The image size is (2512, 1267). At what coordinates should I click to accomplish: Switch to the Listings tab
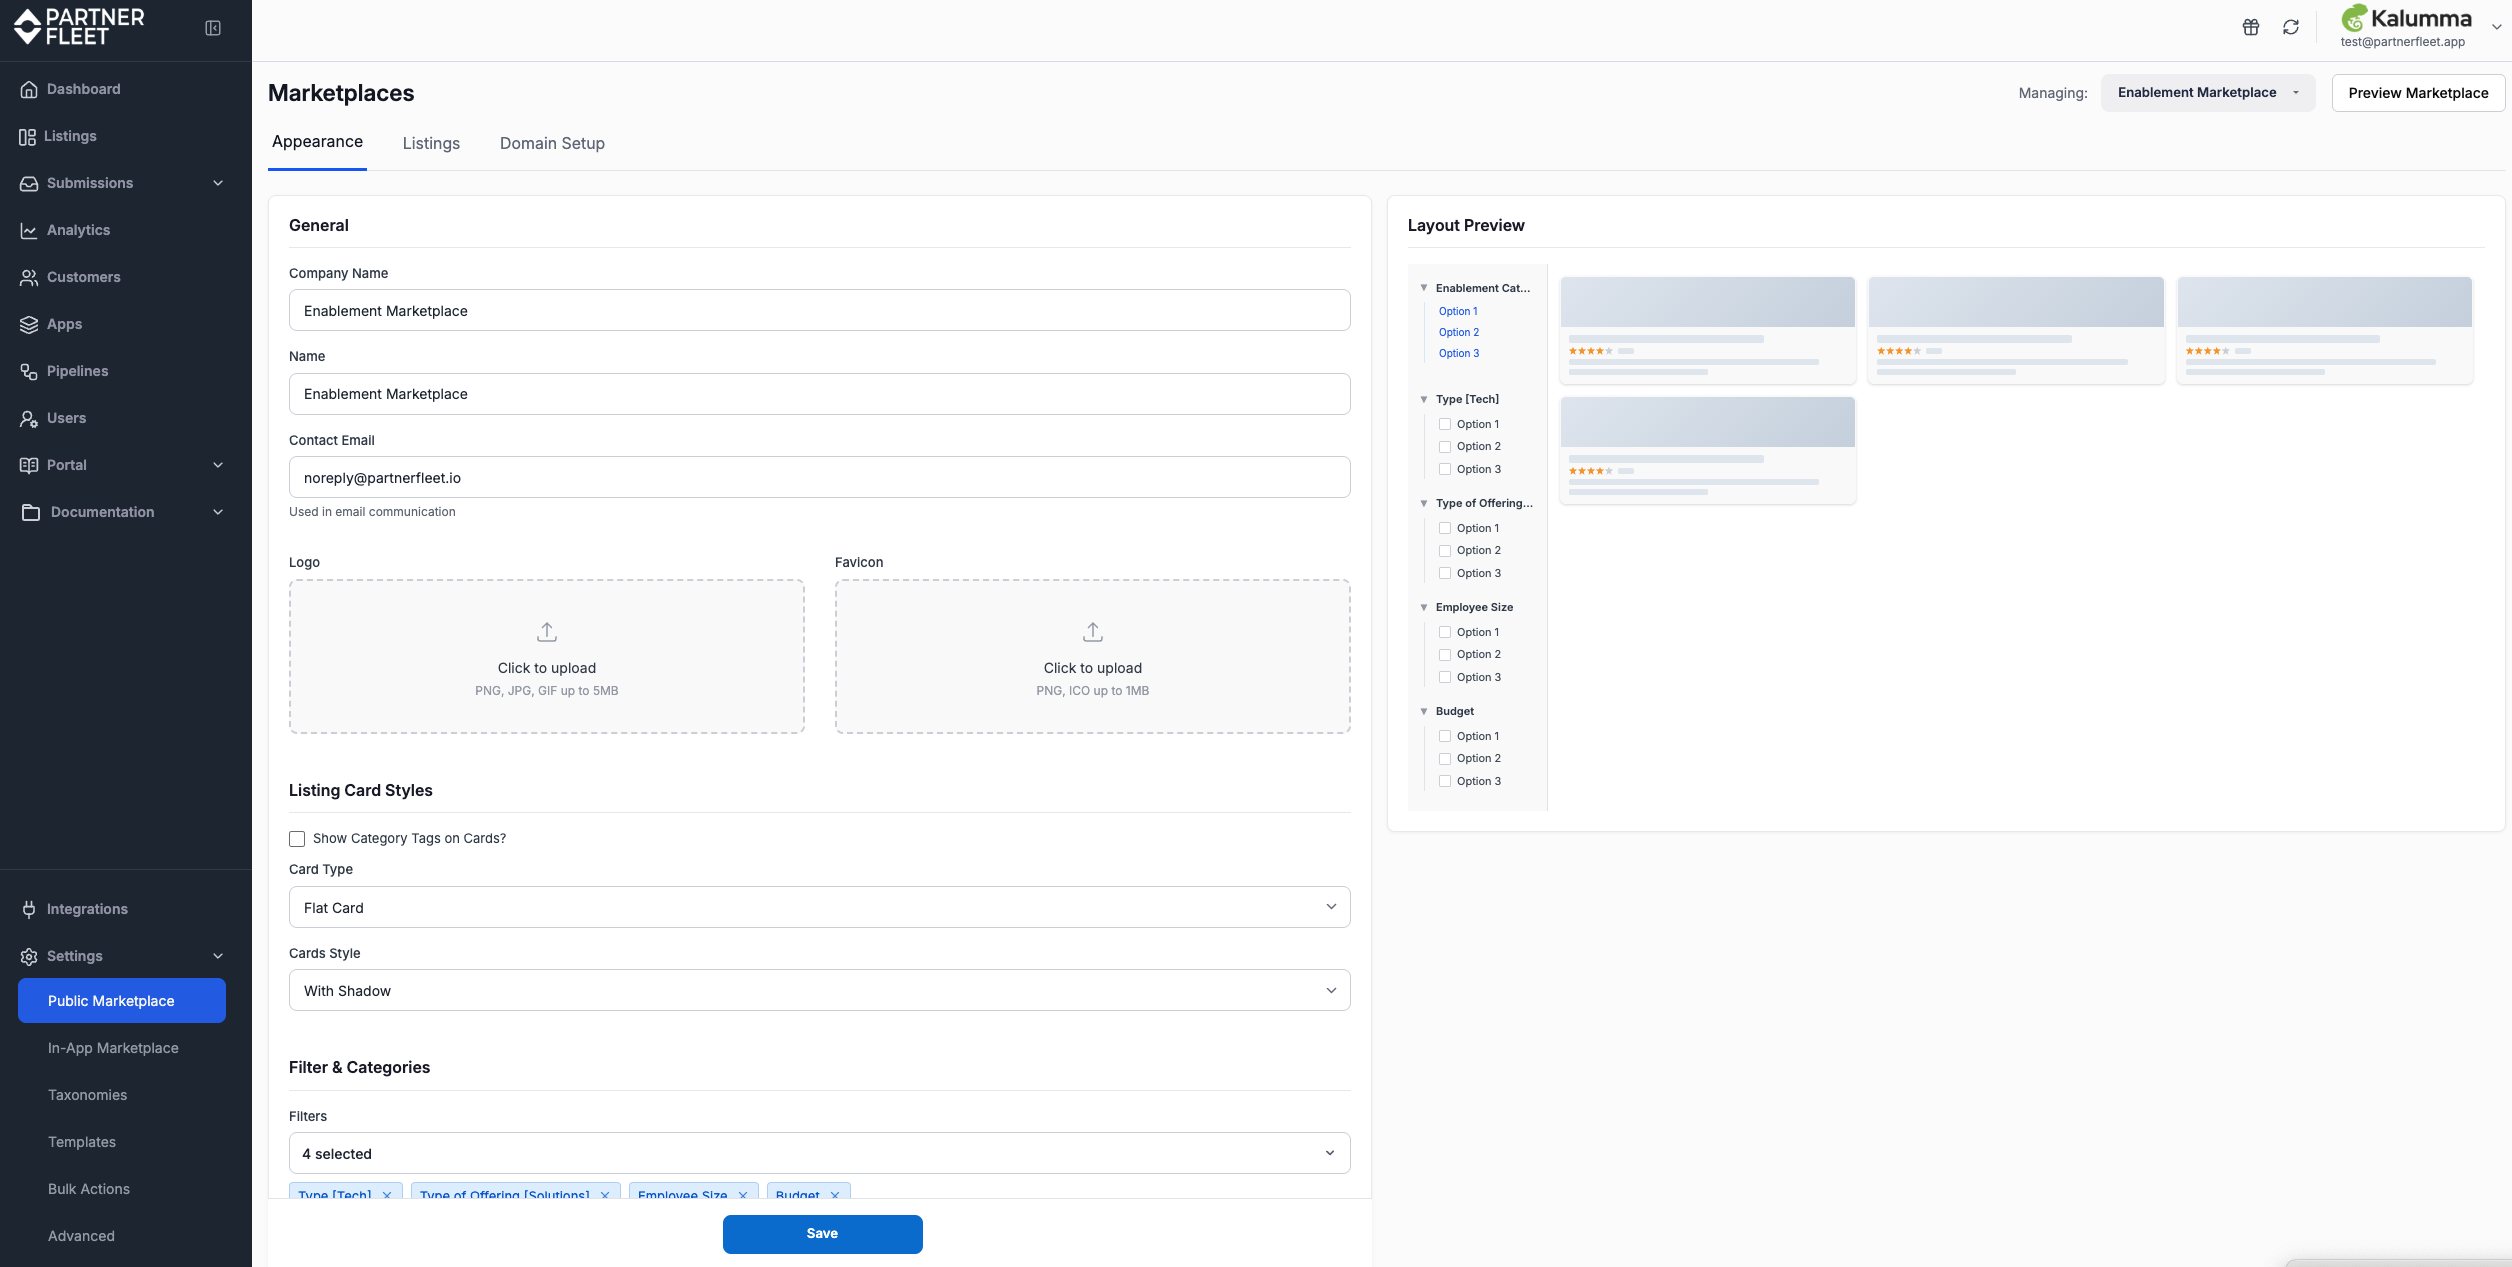click(x=431, y=143)
